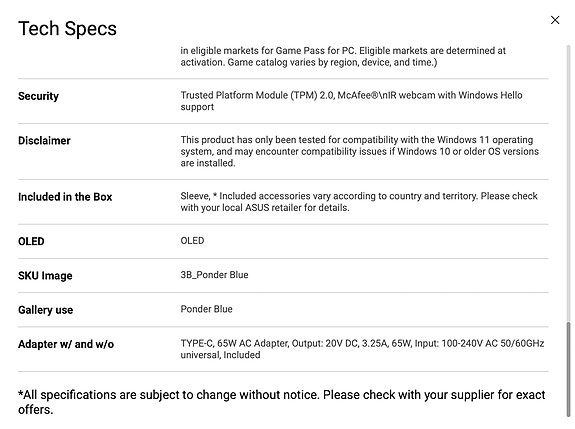Click the vertical scrollbar thumb
Viewport: 575px width, 429px height.
pyautogui.click(x=568, y=369)
